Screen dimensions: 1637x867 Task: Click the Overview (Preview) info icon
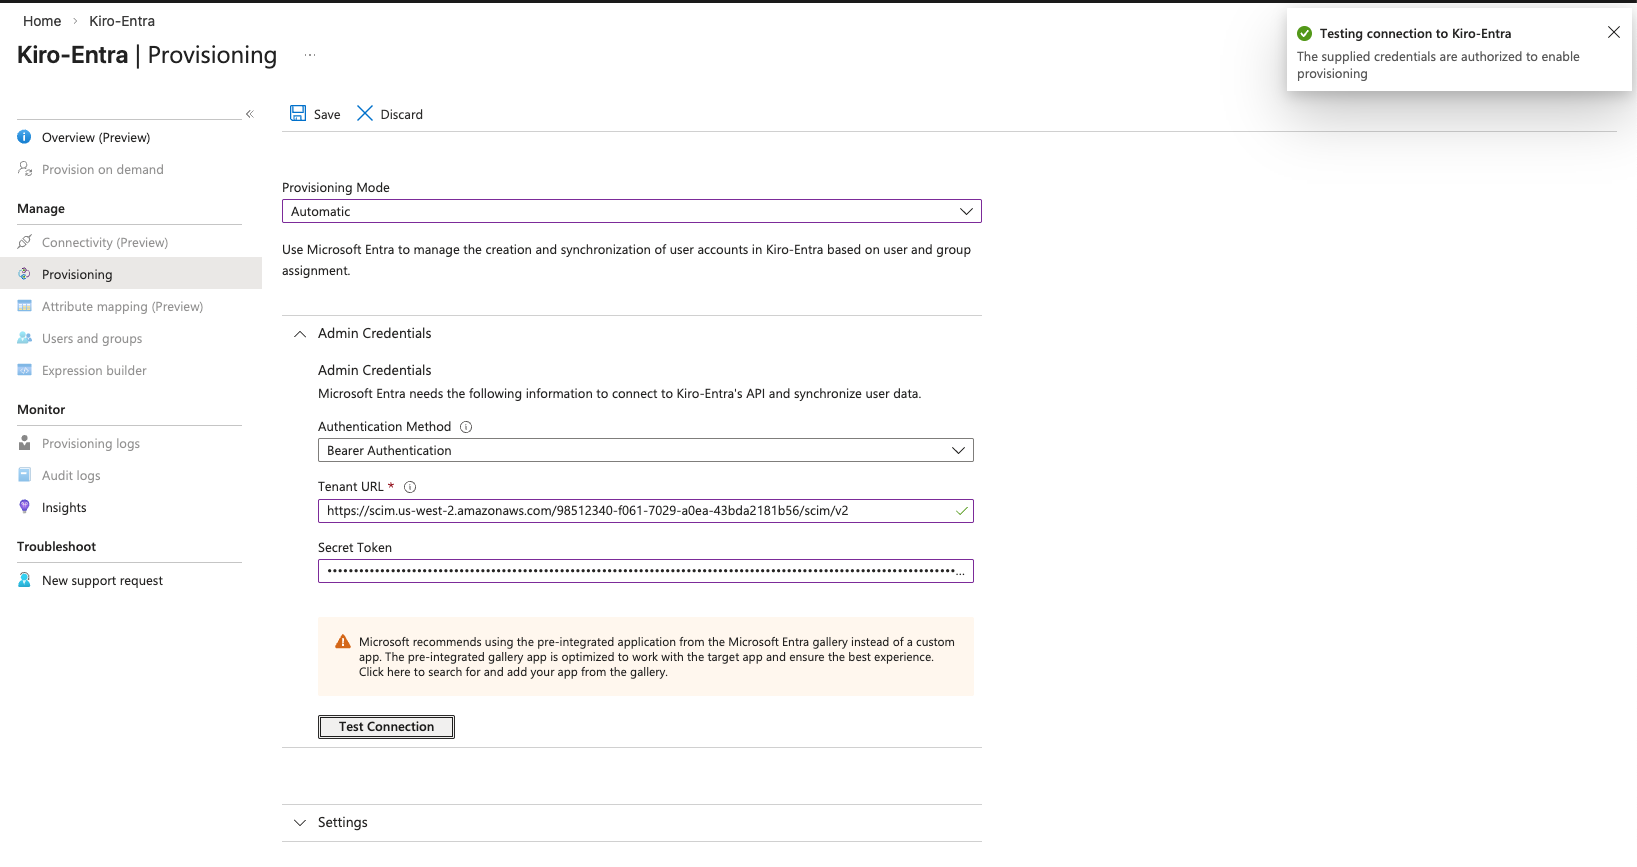click(x=25, y=137)
